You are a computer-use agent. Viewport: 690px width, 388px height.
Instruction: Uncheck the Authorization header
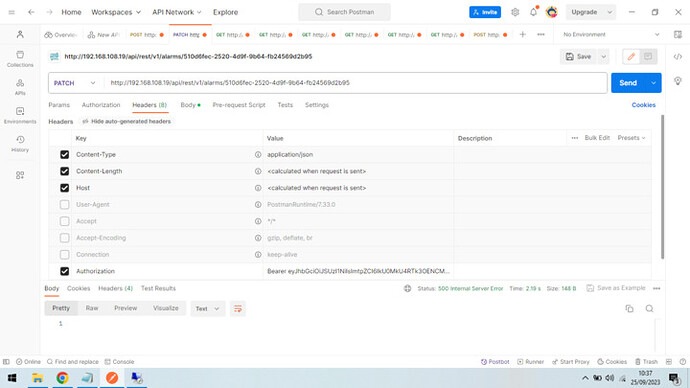pyautogui.click(x=65, y=271)
